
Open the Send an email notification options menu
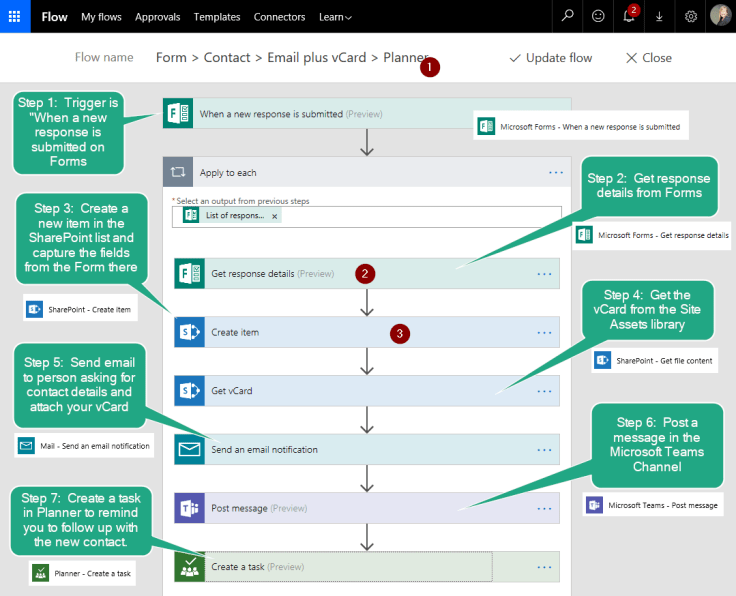tap(545, 450)
